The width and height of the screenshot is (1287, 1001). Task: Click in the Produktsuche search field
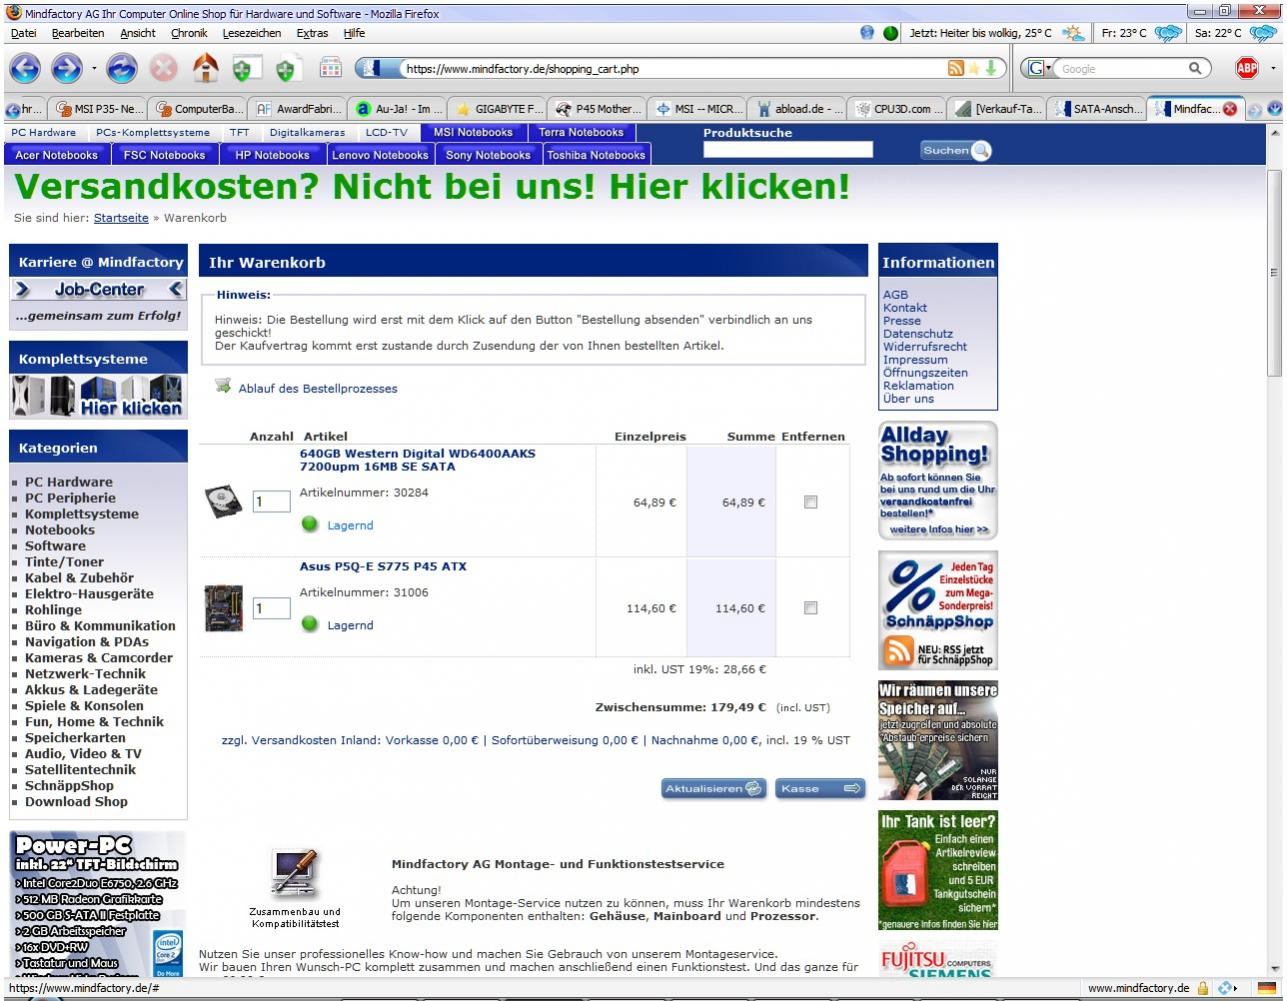click(x=787, y=150)
